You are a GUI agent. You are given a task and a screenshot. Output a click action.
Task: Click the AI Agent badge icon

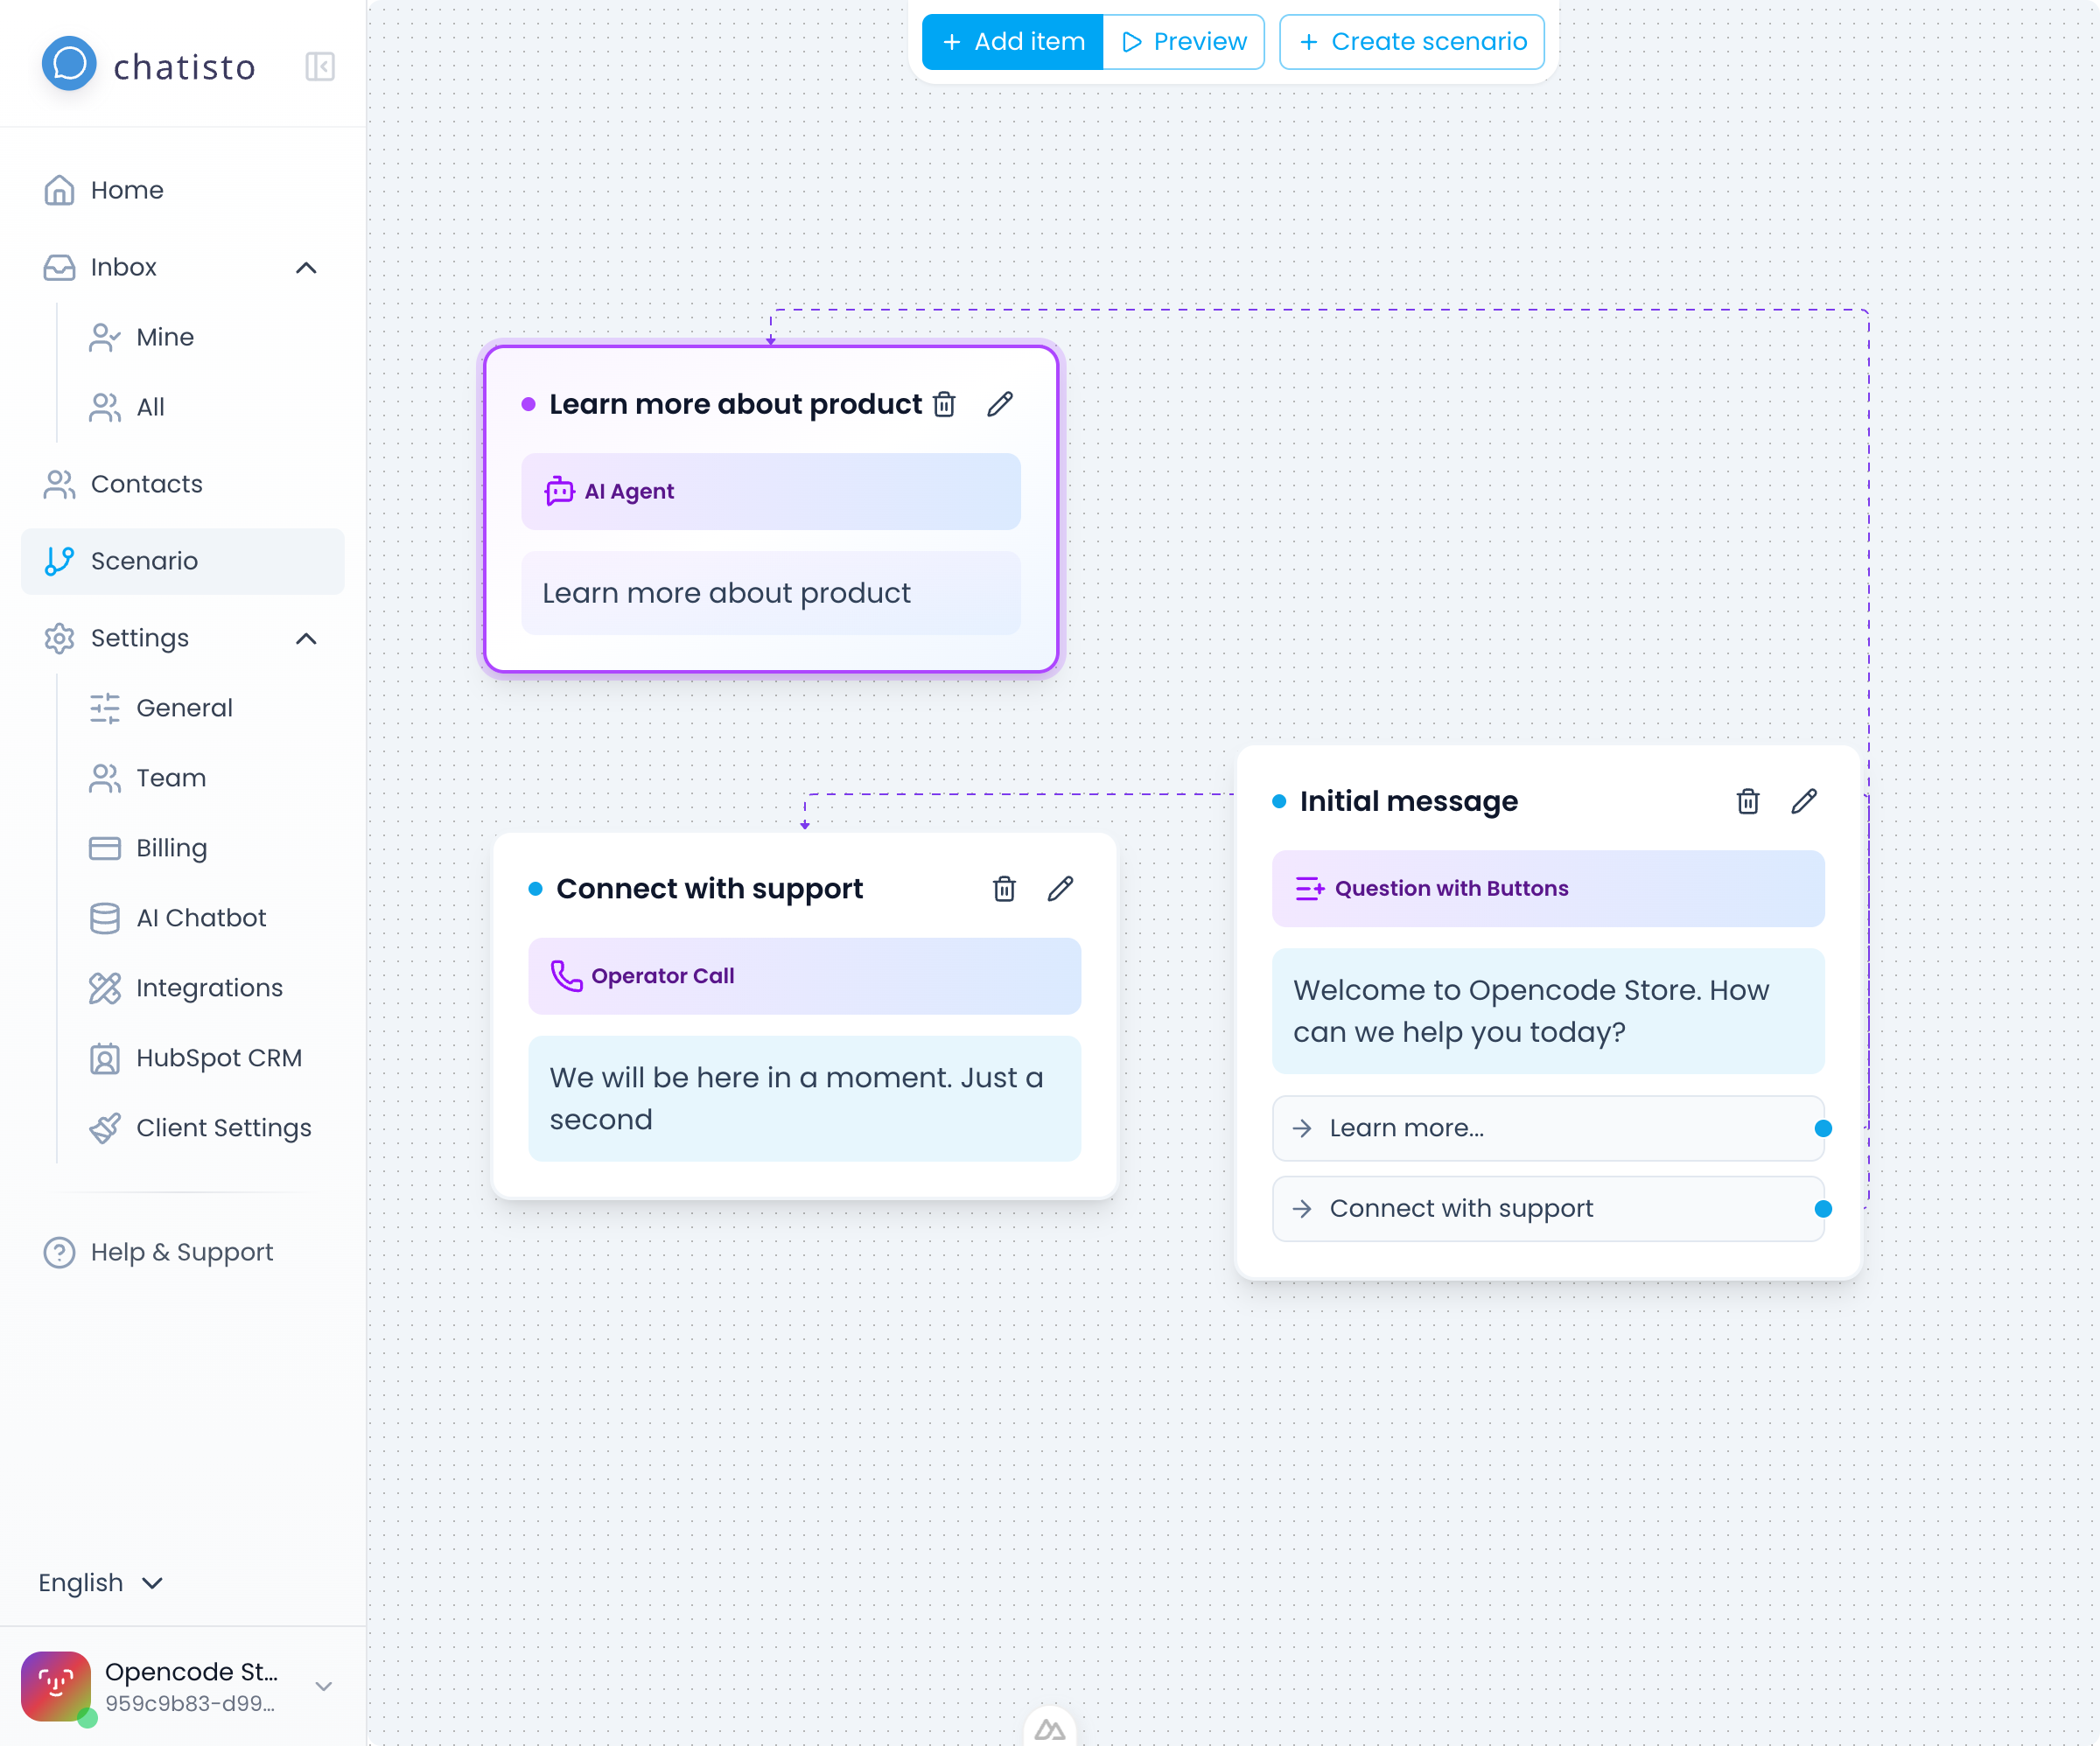click(559, 491)
